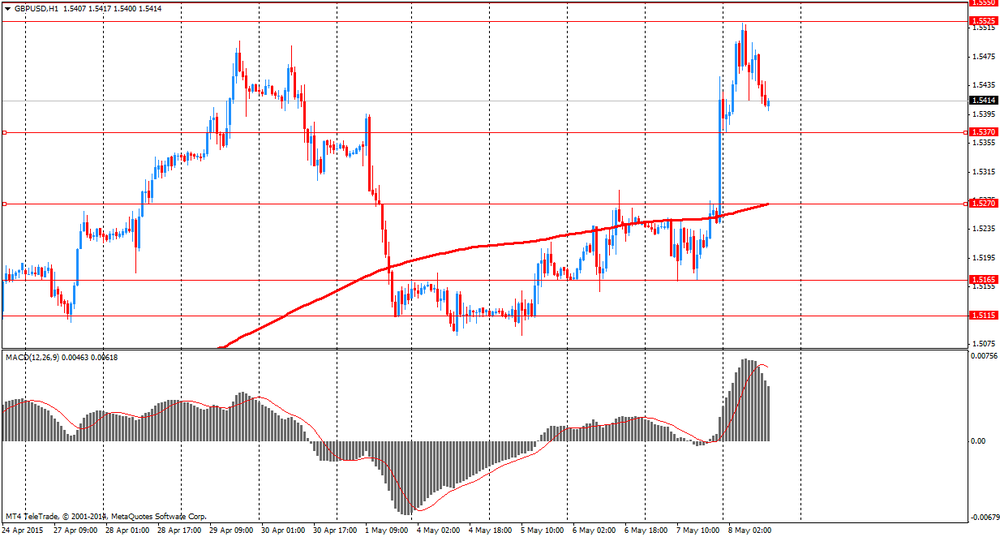Viewport: 1000px width, 537px height.
Task: Click the 24 Apr 2015 date label
Action: coord(22,530)
